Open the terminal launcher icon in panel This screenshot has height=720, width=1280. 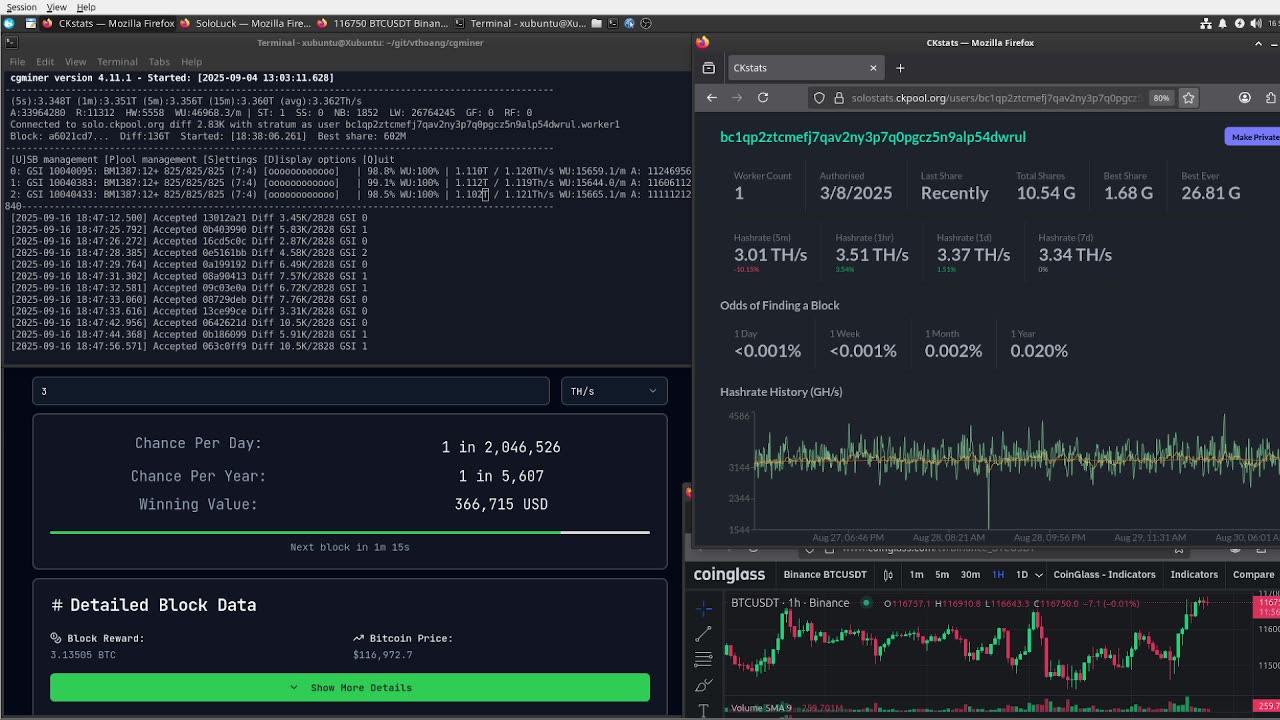(613, 23)
